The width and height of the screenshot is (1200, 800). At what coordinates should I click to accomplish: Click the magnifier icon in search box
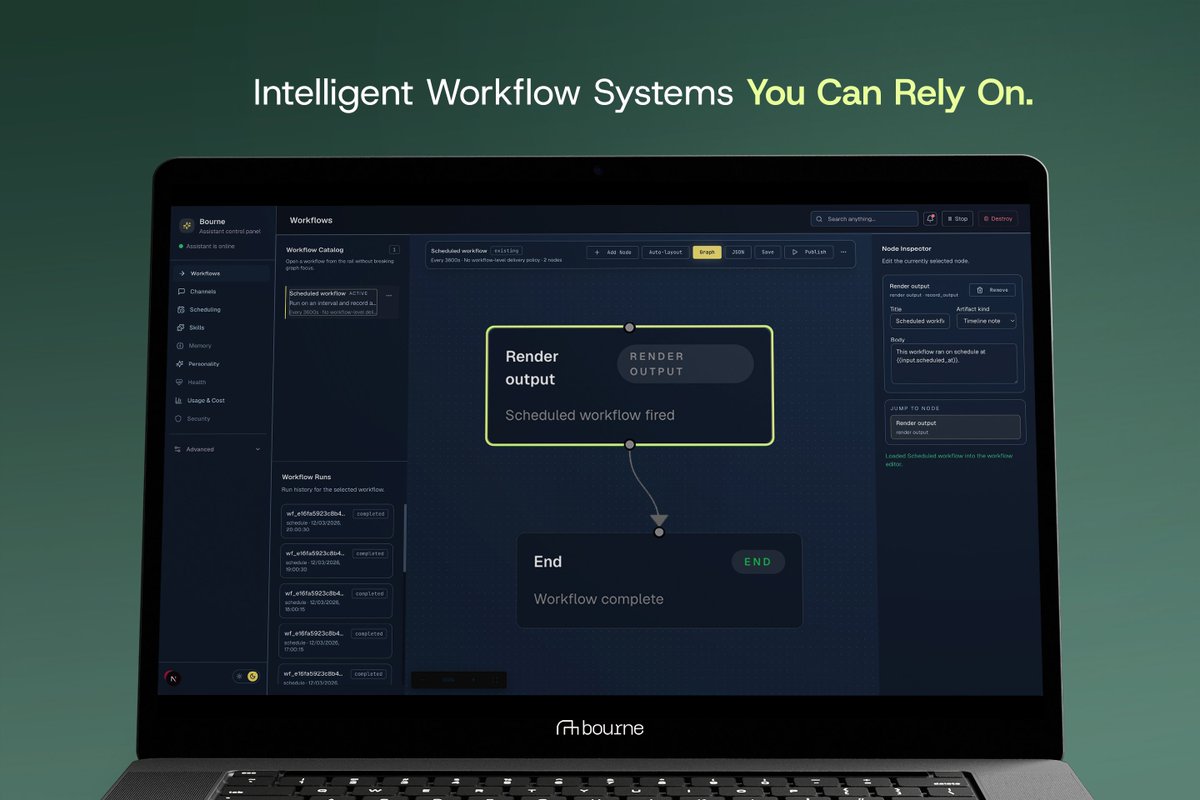click(x=820, y=218)
